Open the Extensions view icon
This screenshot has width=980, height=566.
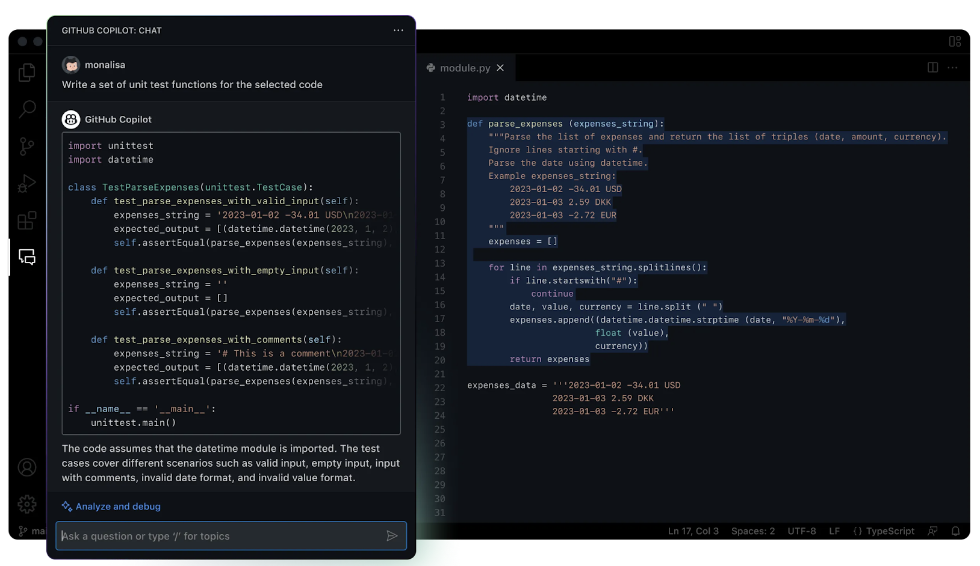27,220
